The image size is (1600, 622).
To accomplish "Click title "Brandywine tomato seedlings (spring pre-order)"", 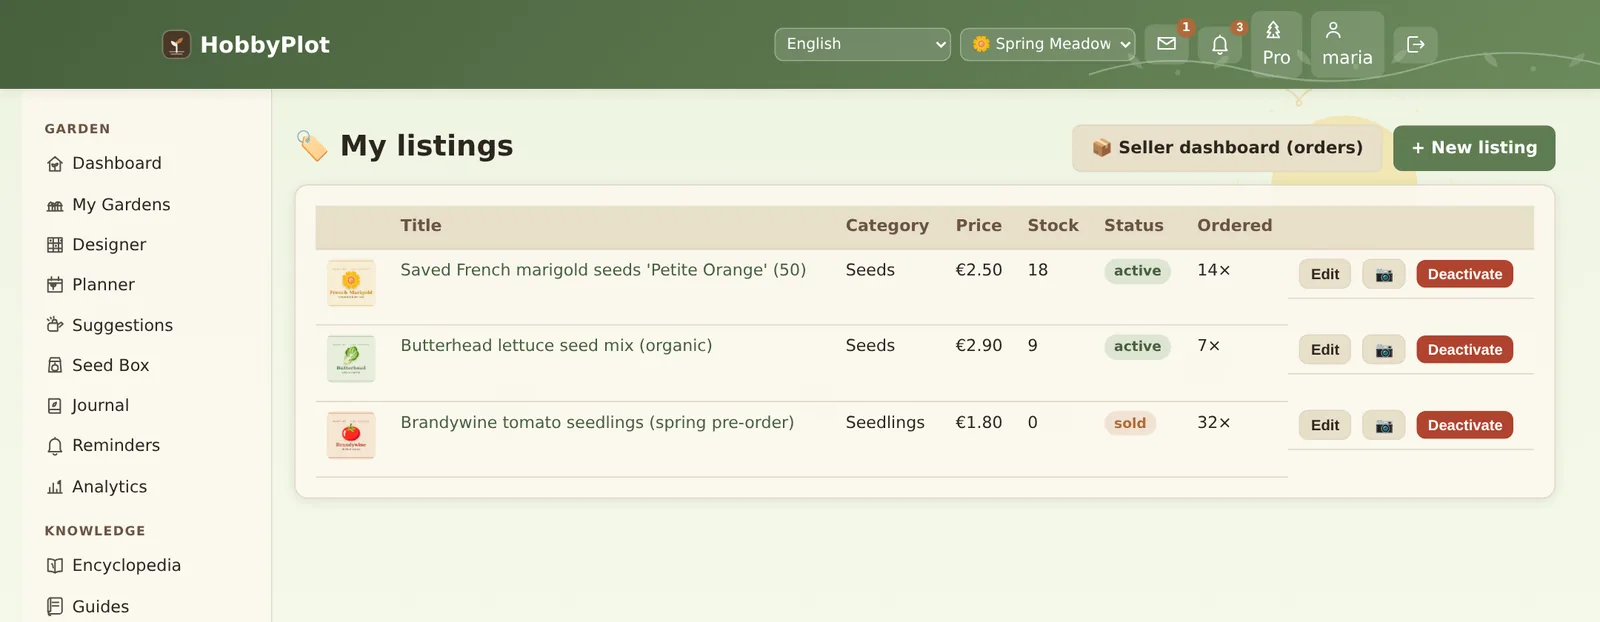I will [597, 422].
